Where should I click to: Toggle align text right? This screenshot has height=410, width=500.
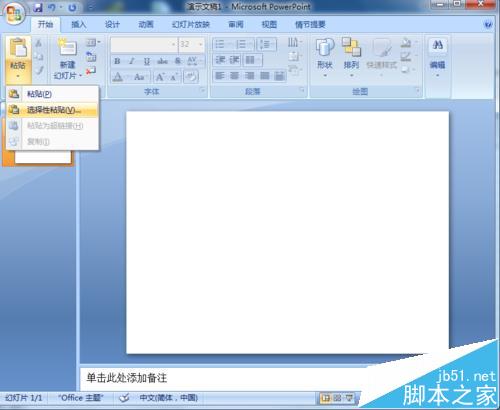[x=250, y=76]
